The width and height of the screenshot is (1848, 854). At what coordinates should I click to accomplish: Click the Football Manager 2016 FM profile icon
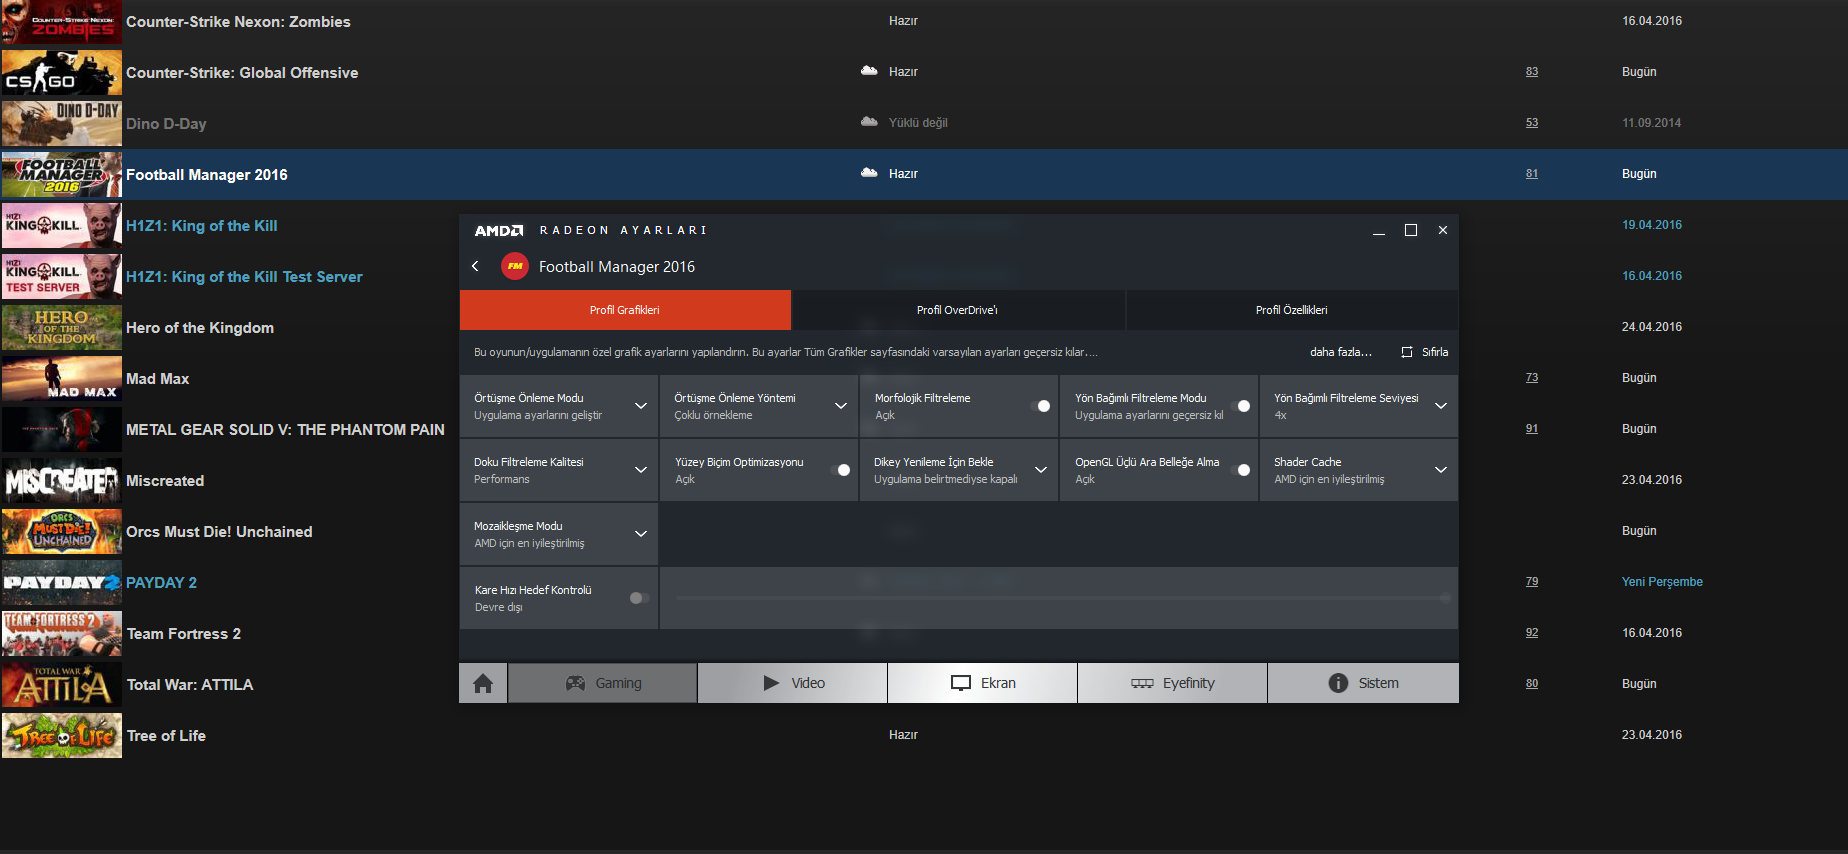515,266
